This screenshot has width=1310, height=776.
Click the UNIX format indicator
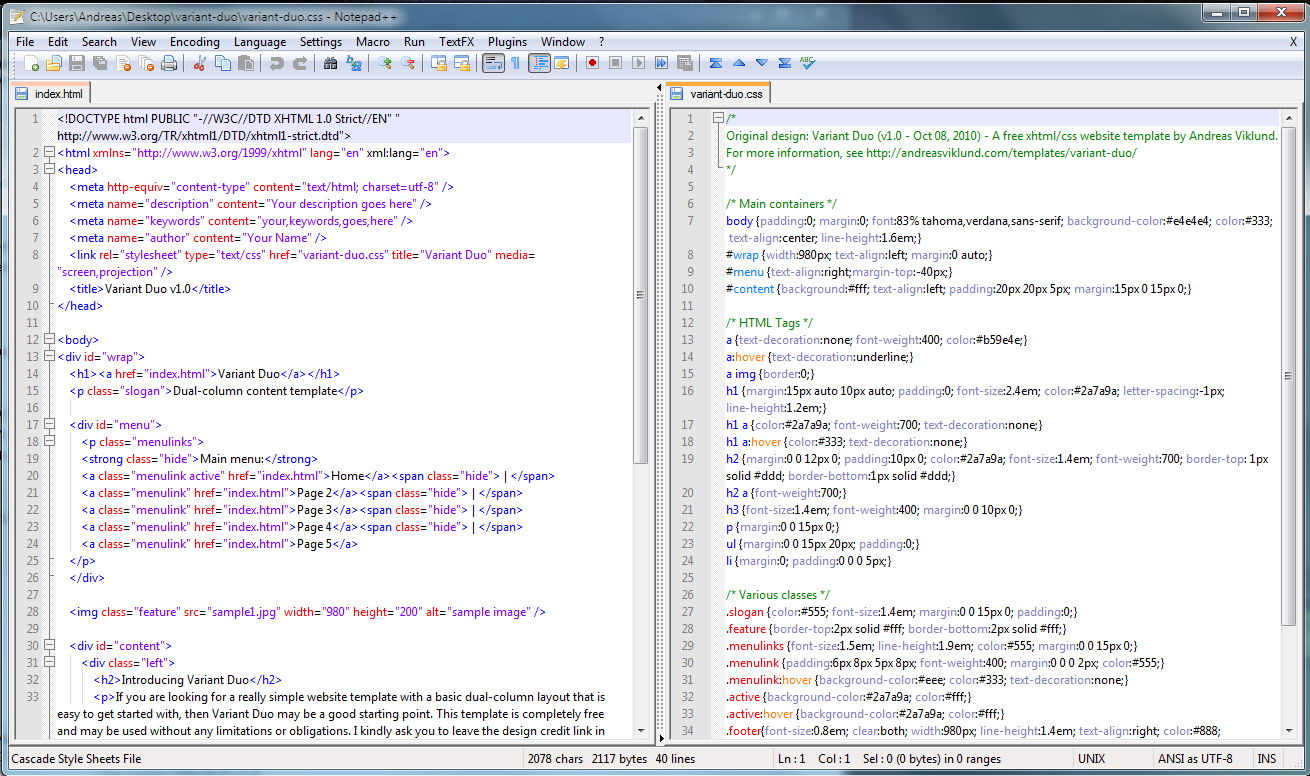click(x=1092, y=758)
